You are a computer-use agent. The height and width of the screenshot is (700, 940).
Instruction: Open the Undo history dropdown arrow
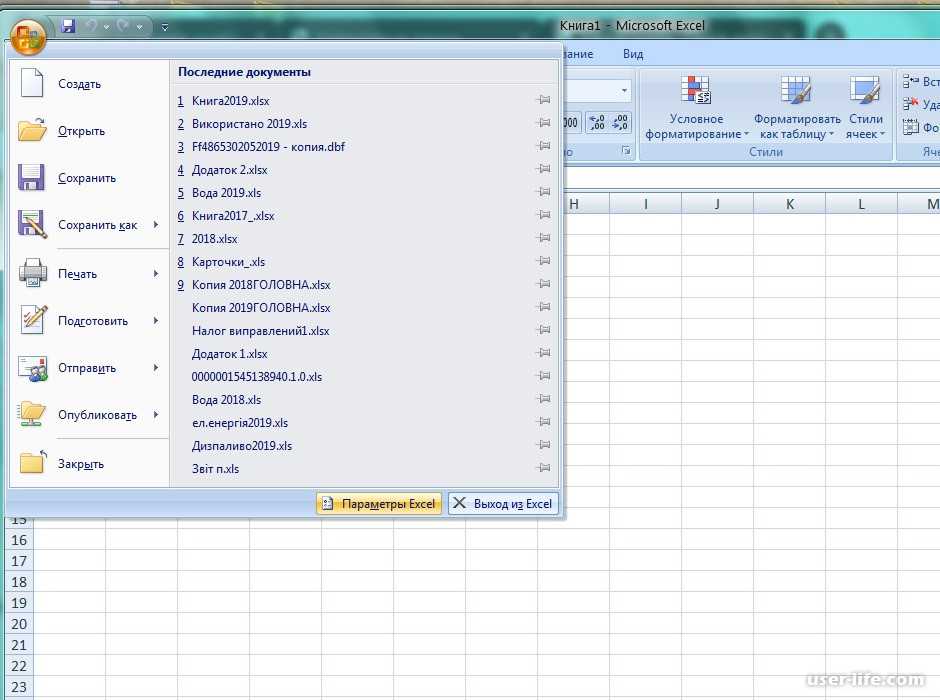pyautogui.click(x=106, y=27)
